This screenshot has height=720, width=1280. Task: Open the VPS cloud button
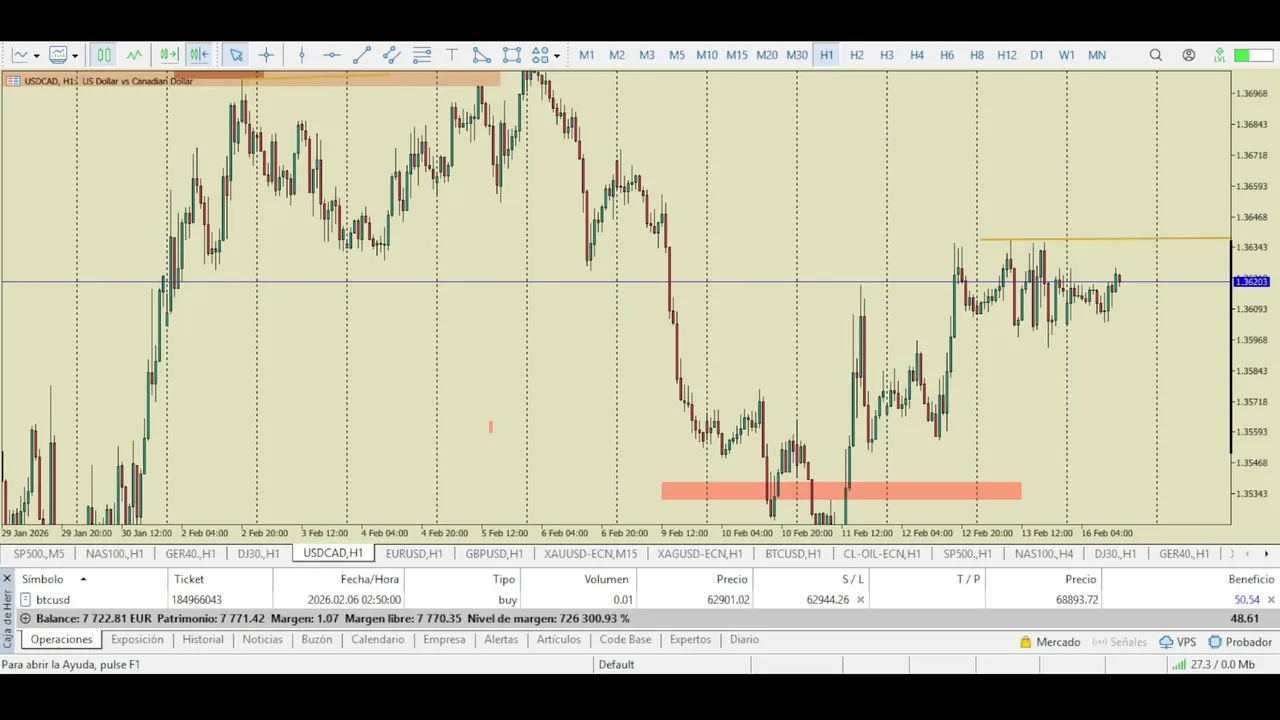click(1178, 642)
